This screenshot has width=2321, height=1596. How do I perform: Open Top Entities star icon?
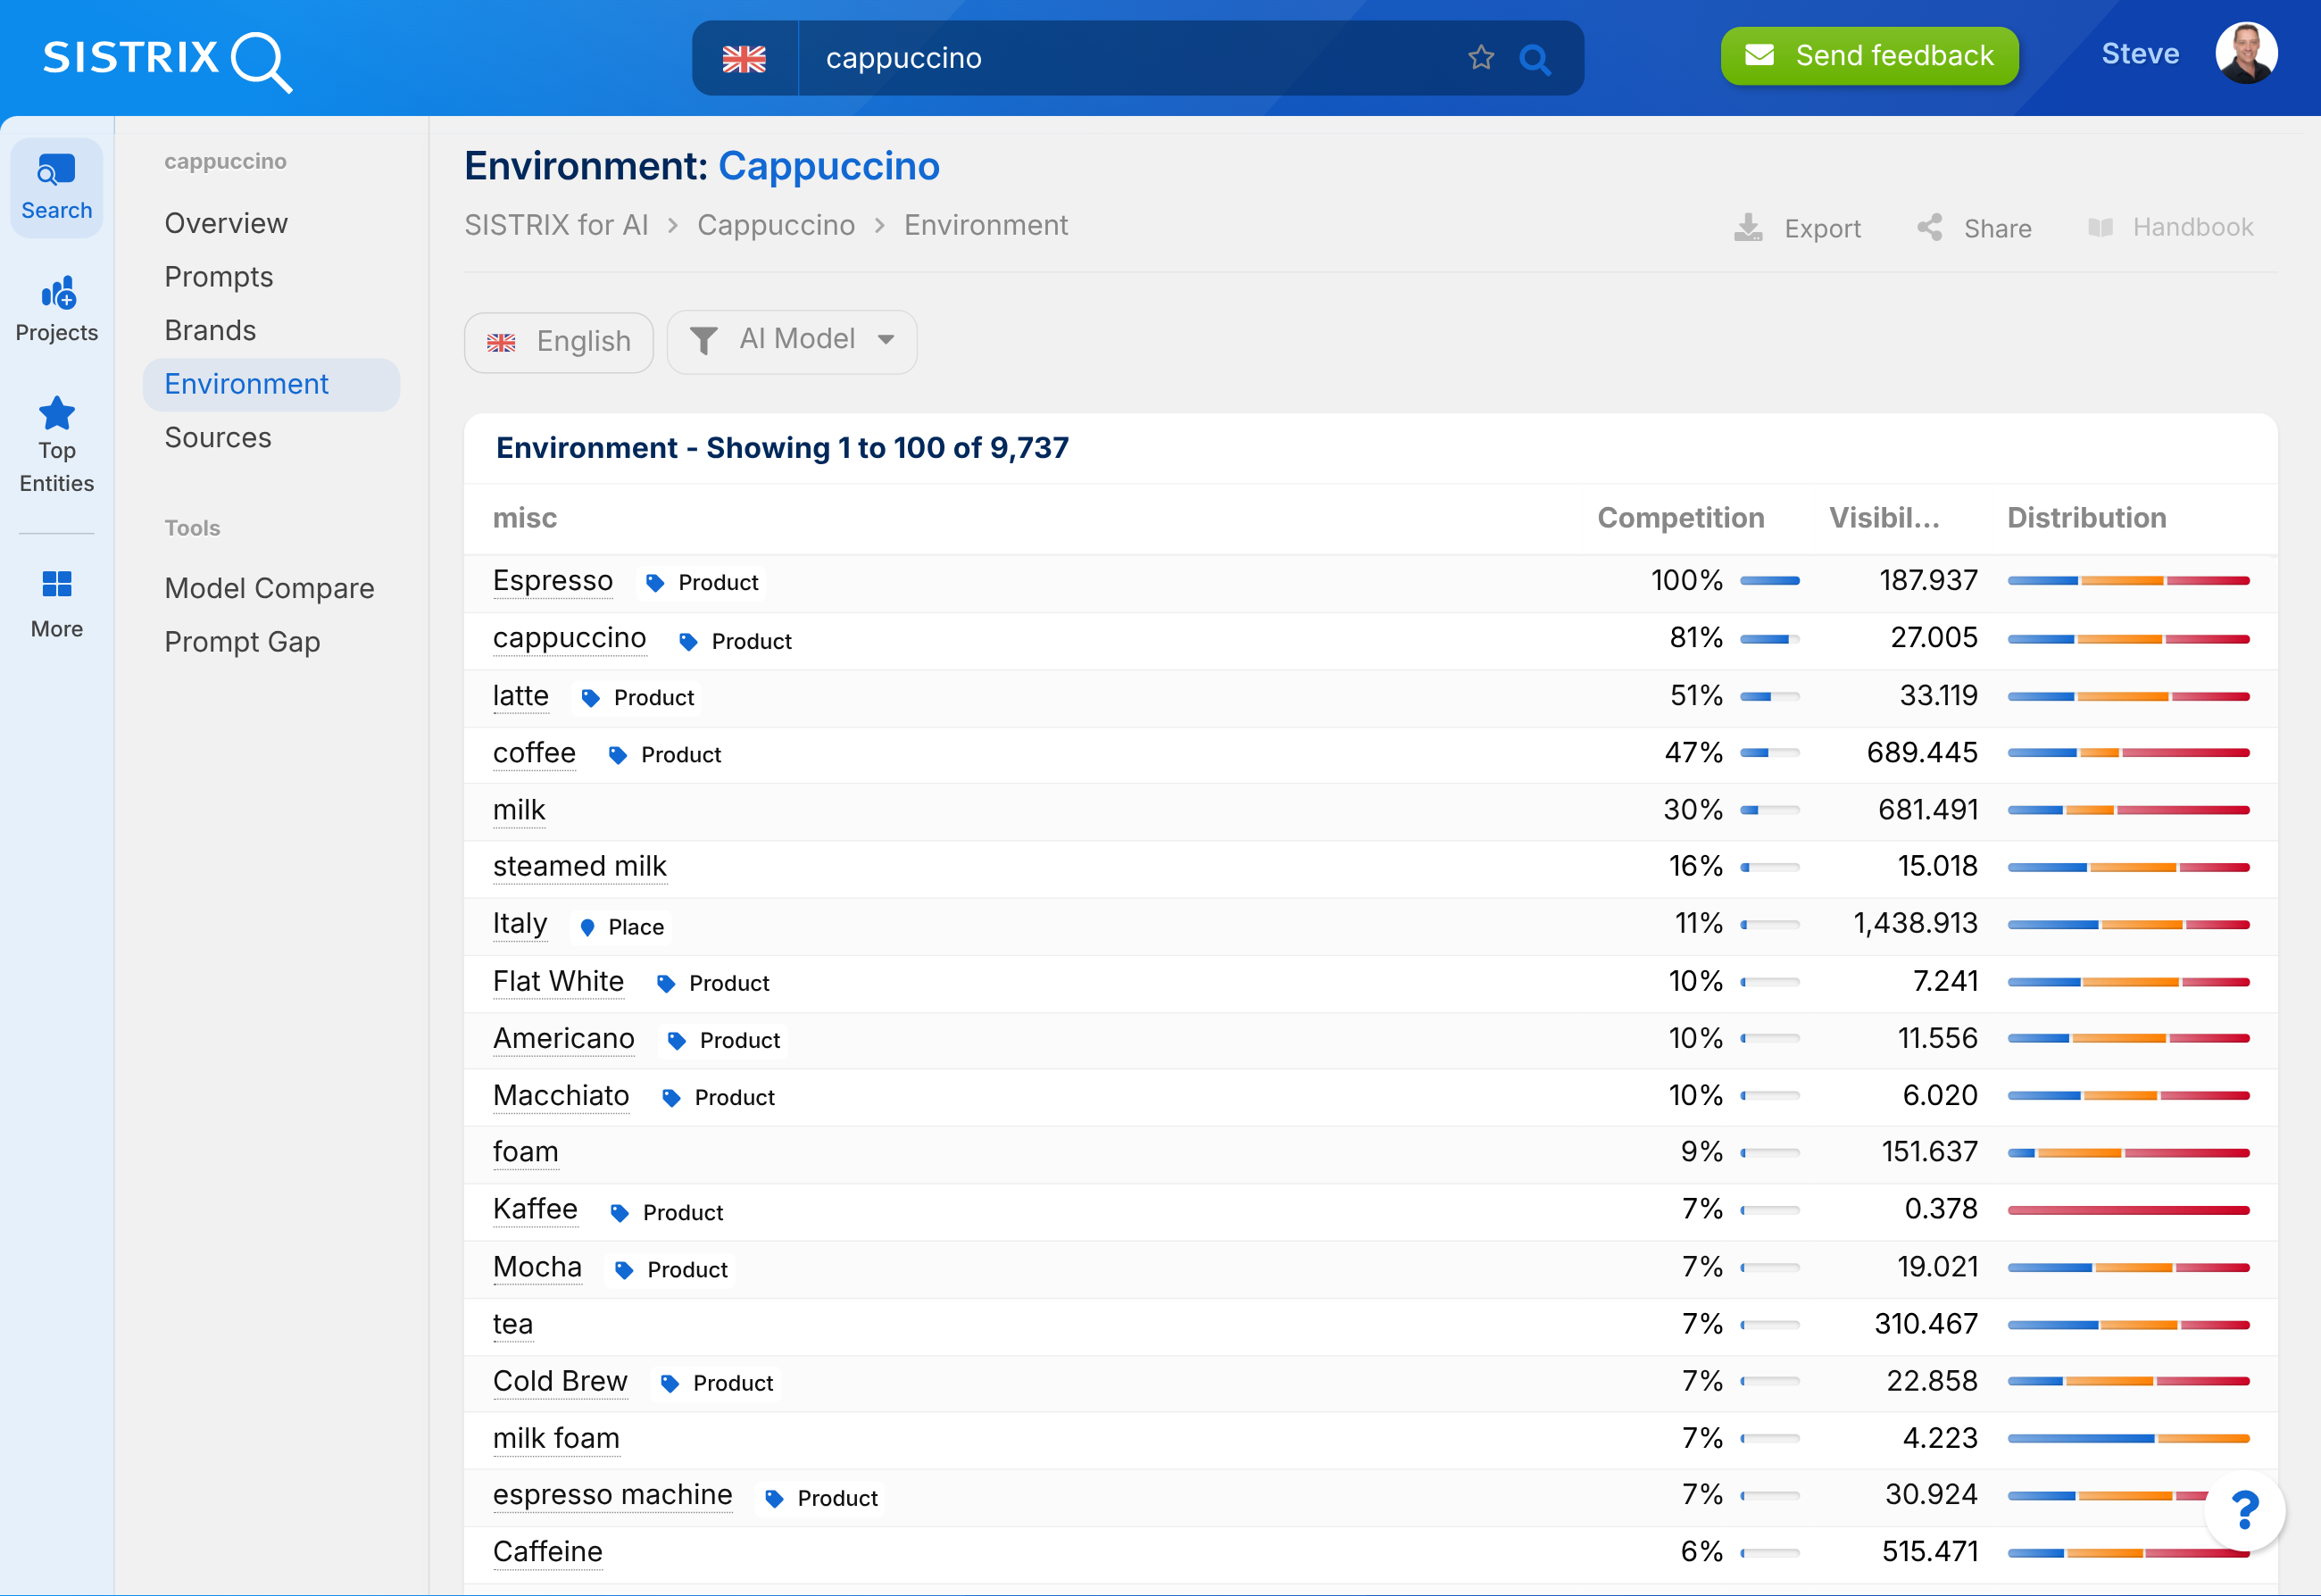pyautogui.click(x=57, y=413)
